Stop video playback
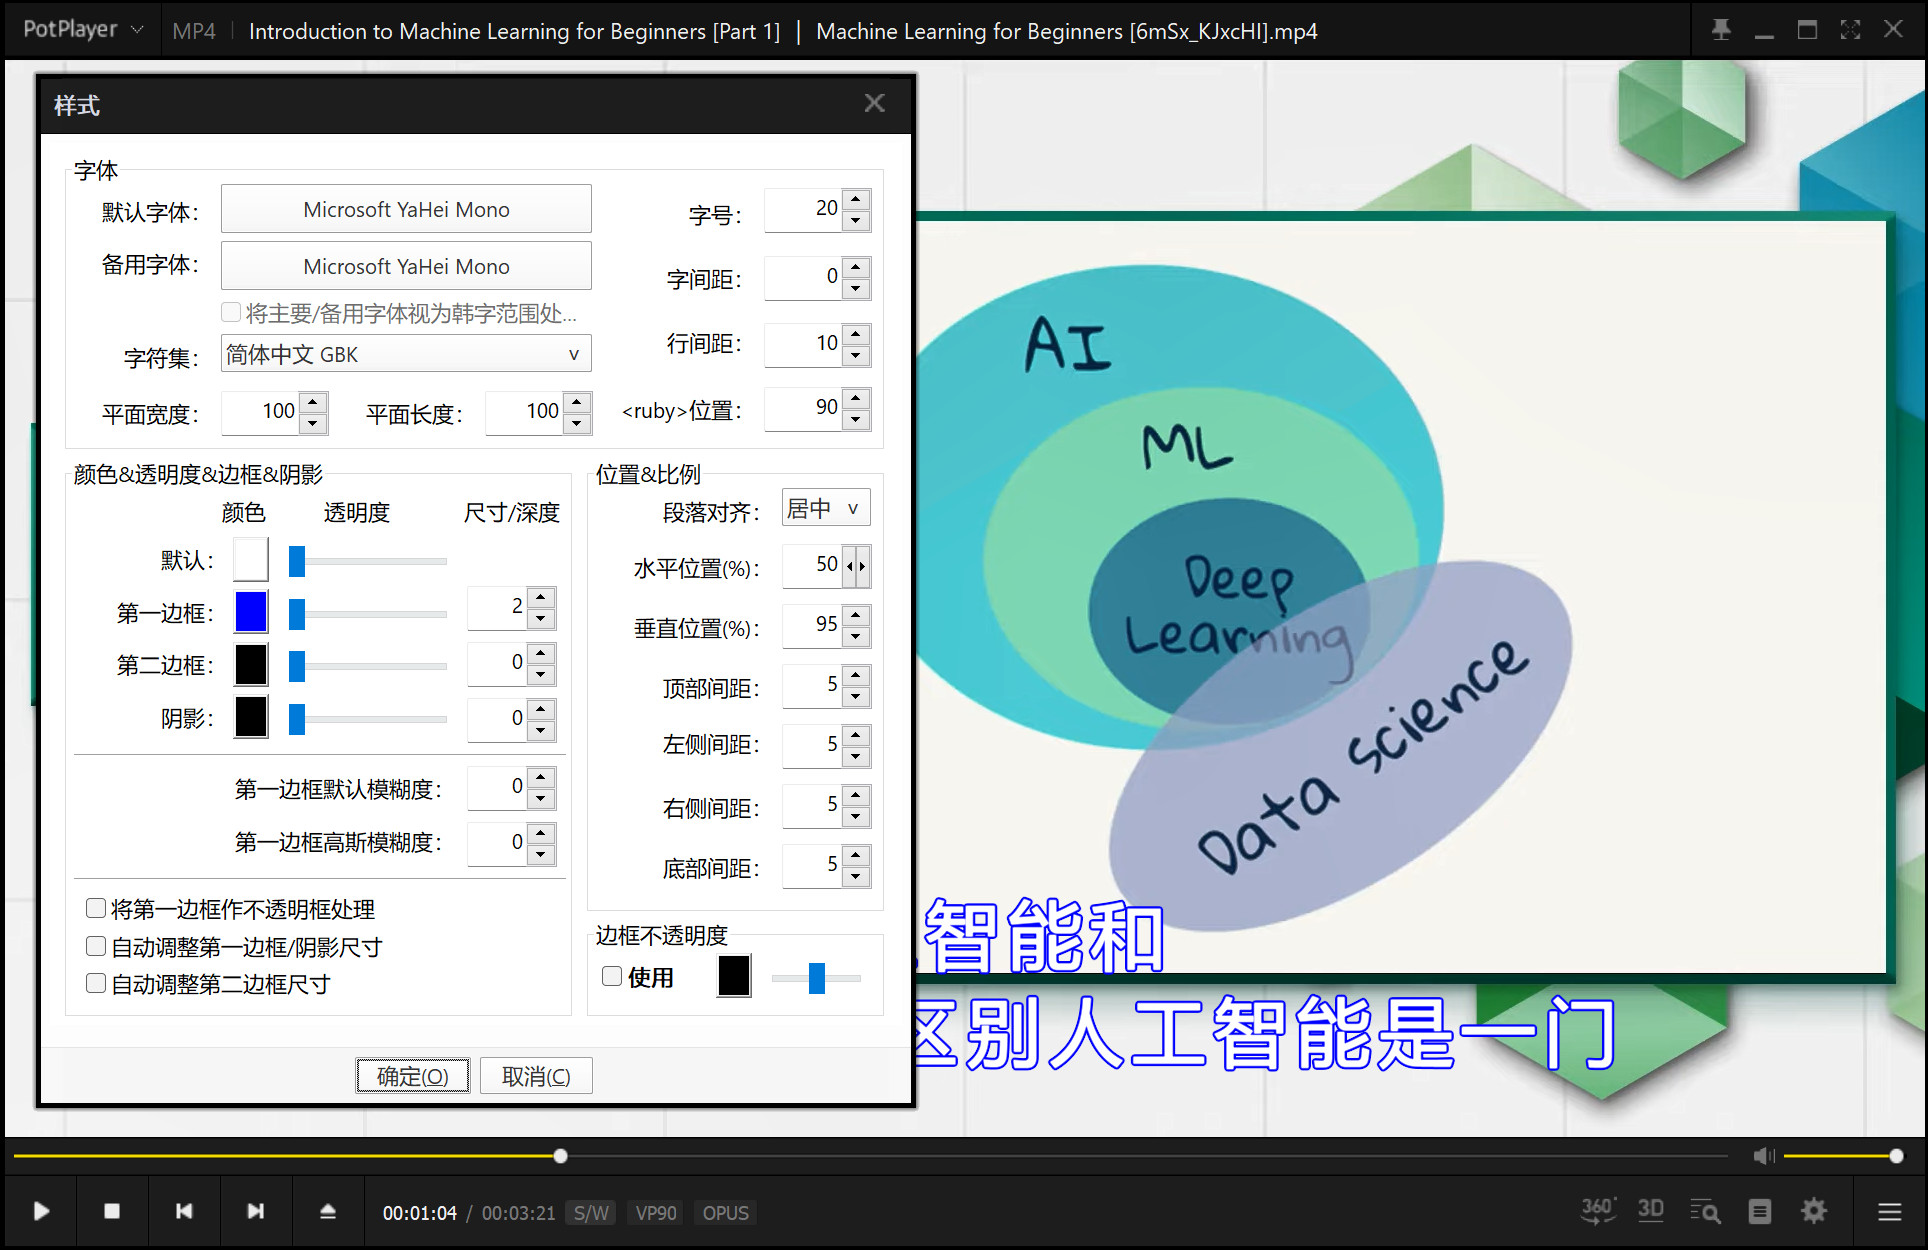 [x=112, y=1212]
